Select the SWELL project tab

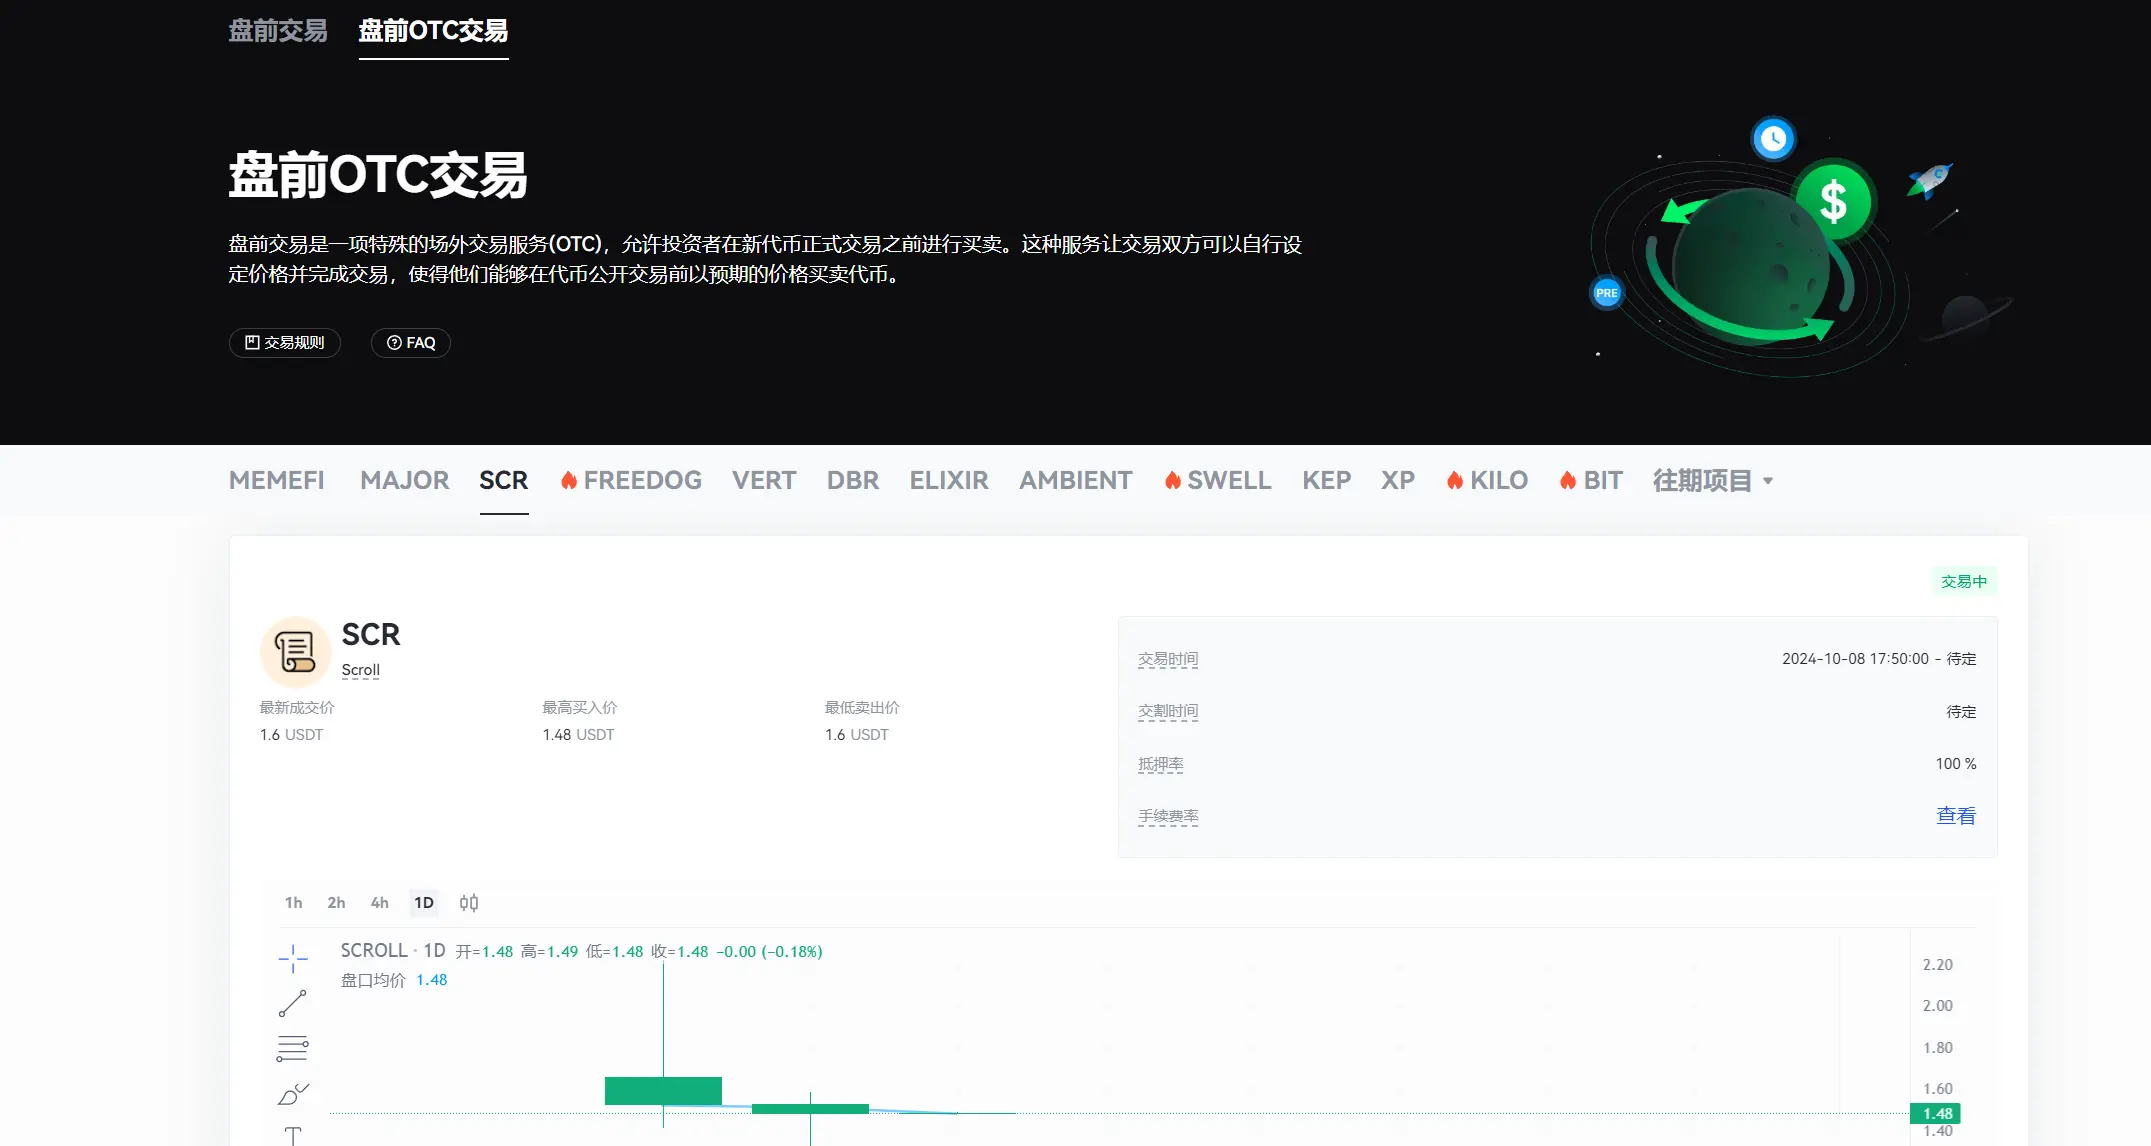click(1218, 481)
